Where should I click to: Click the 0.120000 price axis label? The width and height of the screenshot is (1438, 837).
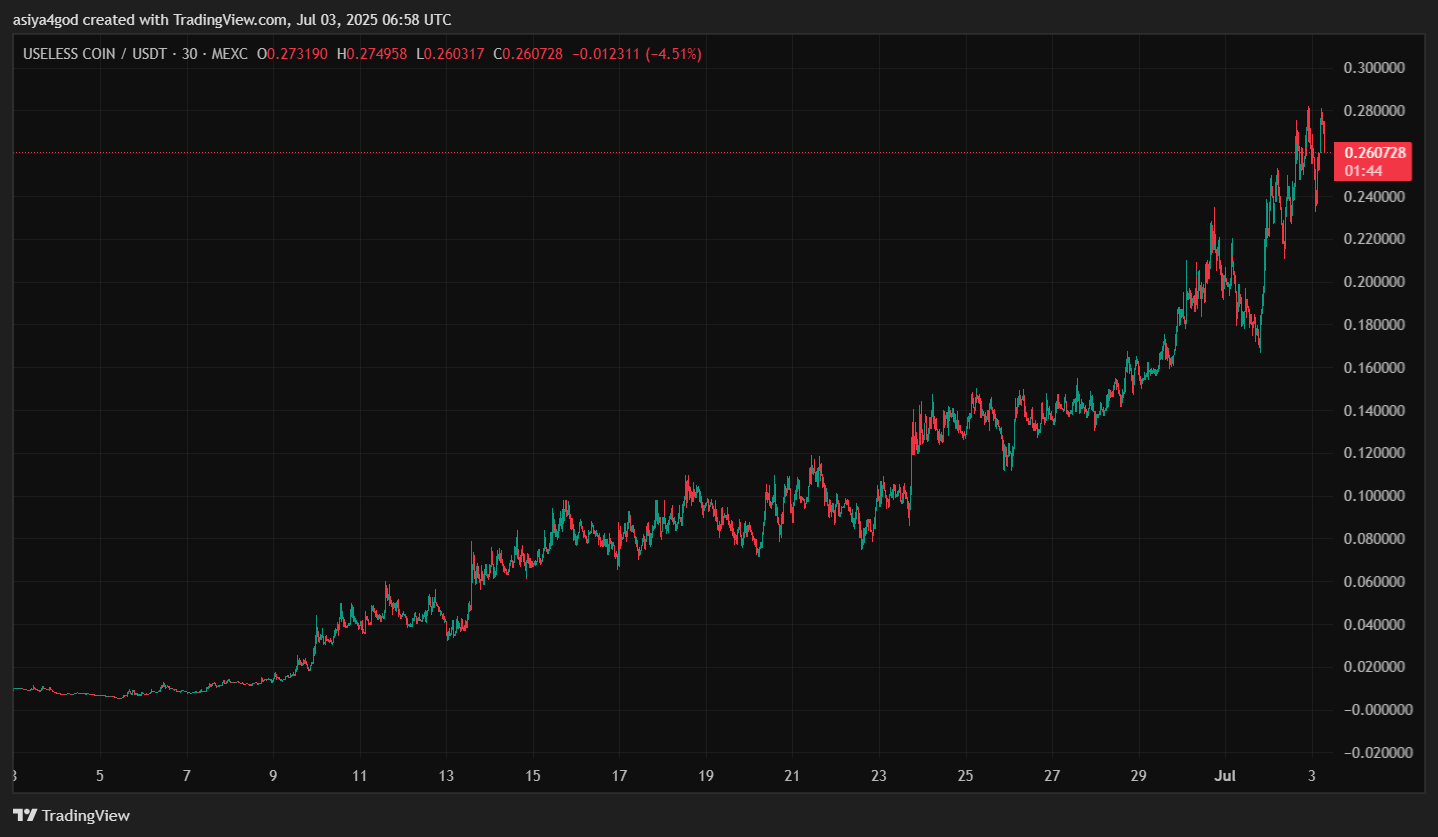point(1377,453)
